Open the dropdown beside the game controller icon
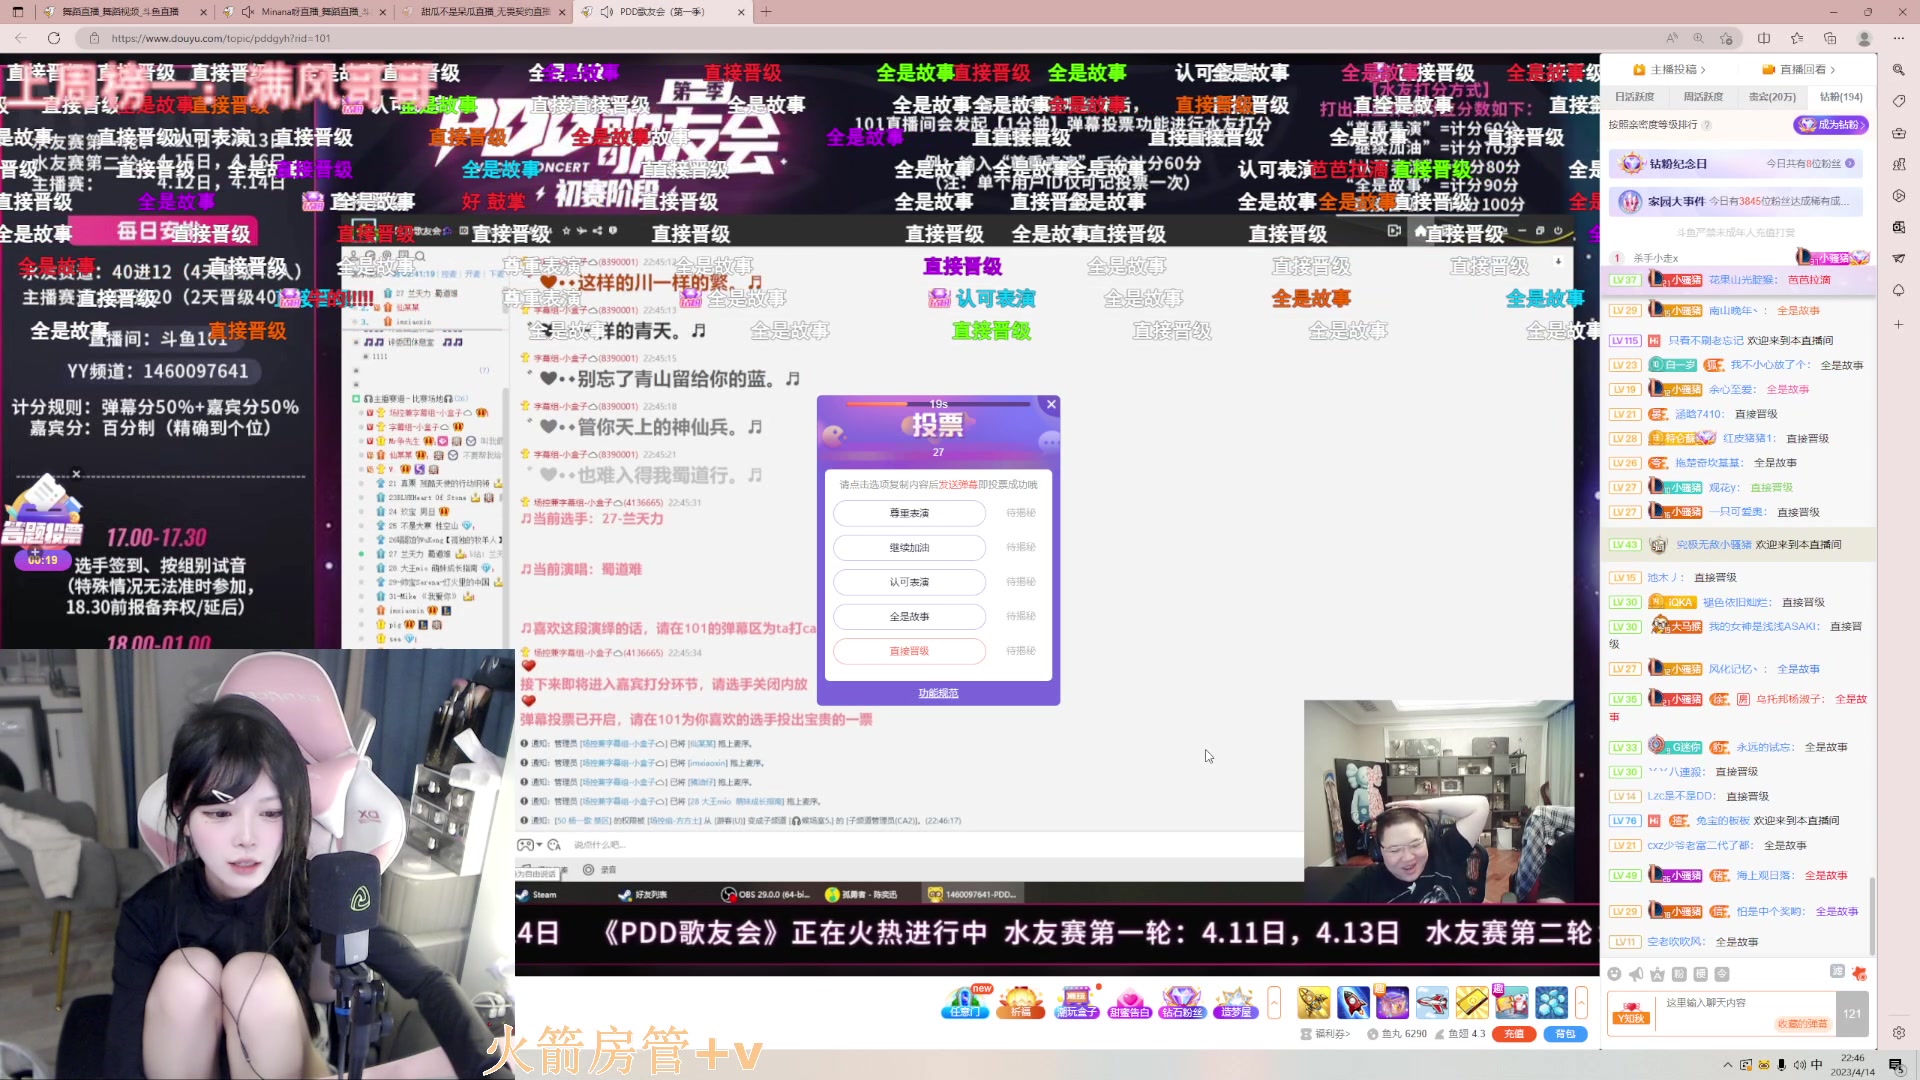This screenshot has width=1920, height=1080. tap(540, 845)
